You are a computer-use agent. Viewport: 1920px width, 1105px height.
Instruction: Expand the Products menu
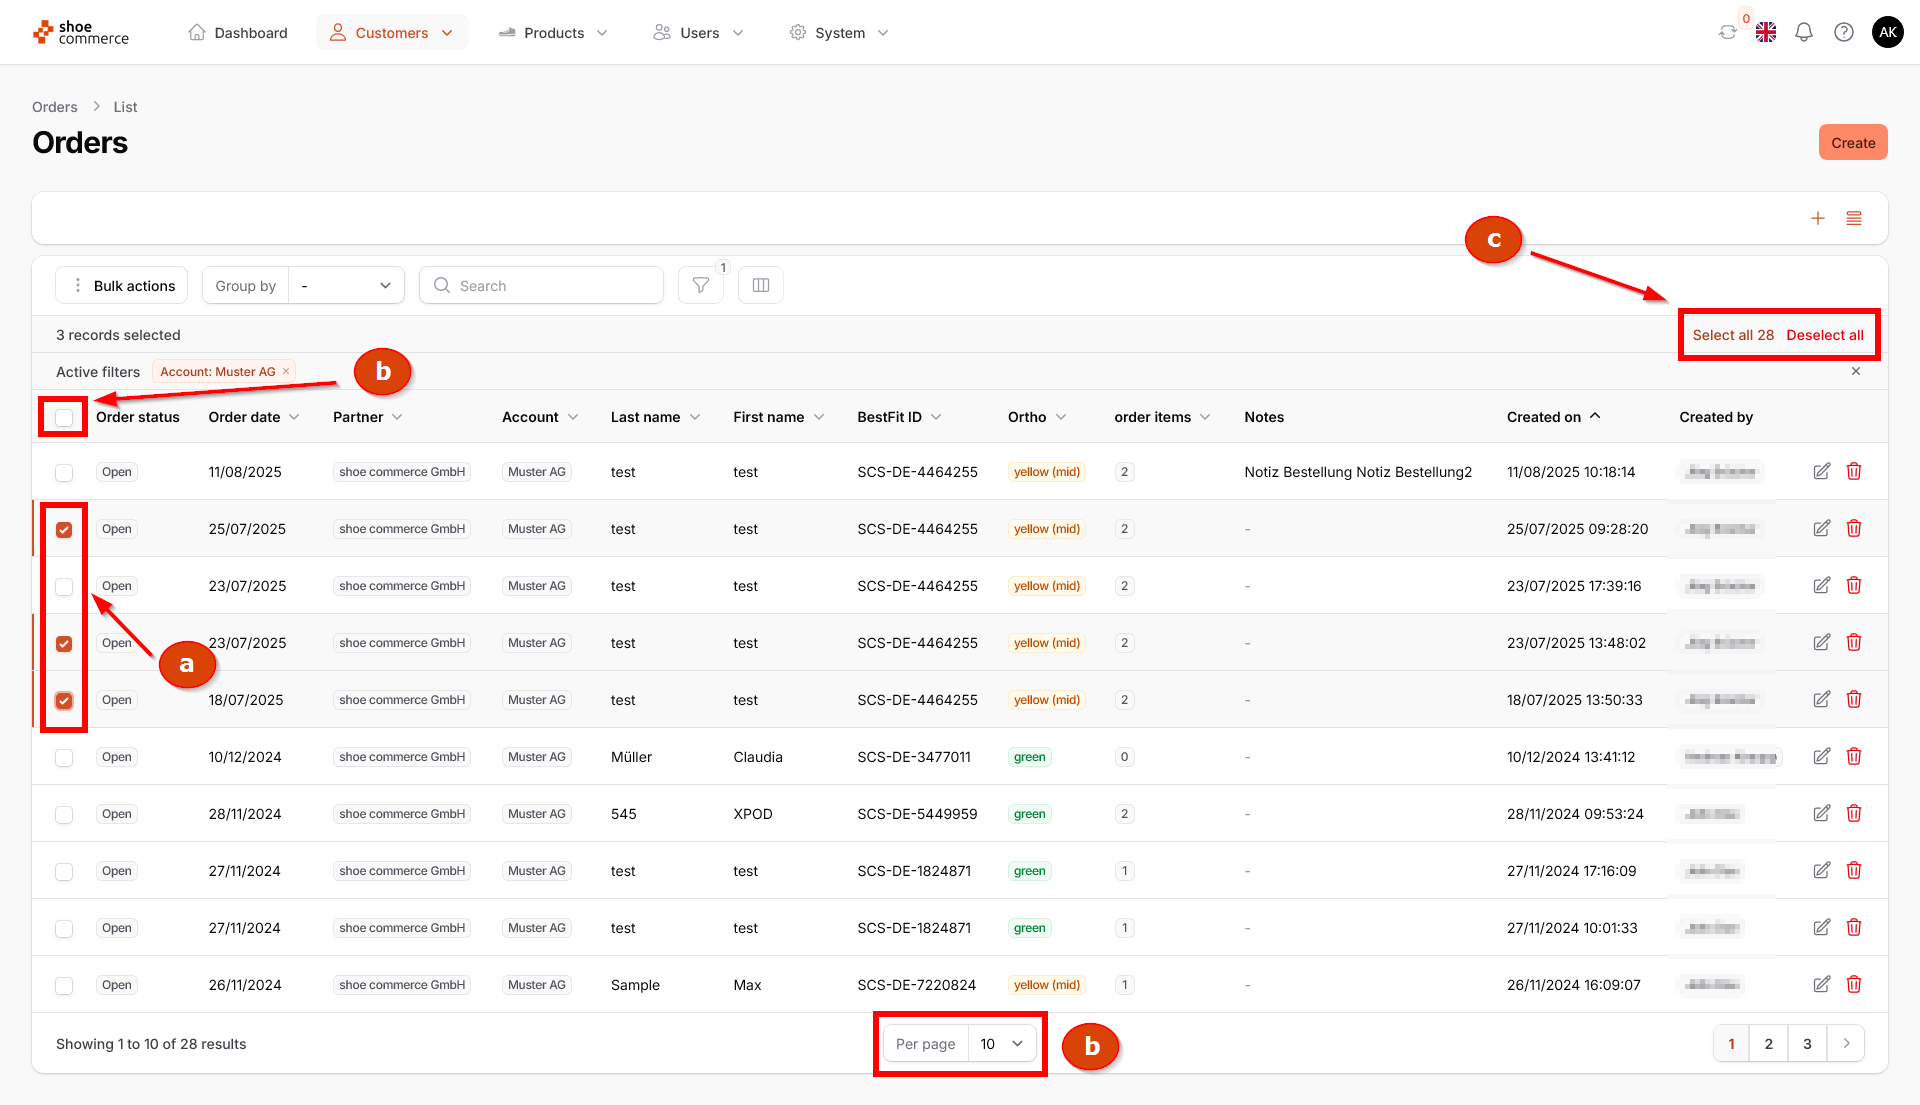click(553, 33)
